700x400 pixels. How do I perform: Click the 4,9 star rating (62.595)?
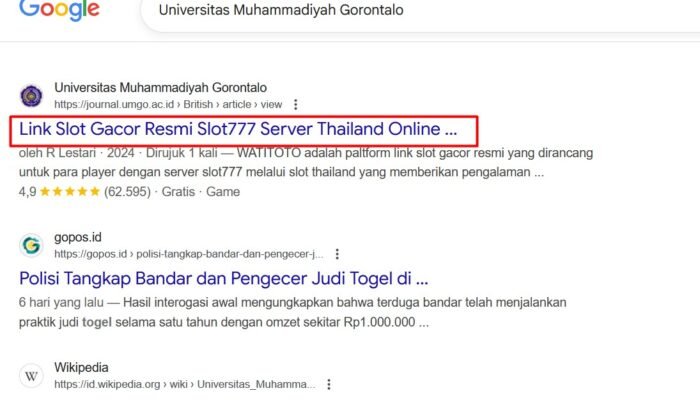click(x=85, y=192)
